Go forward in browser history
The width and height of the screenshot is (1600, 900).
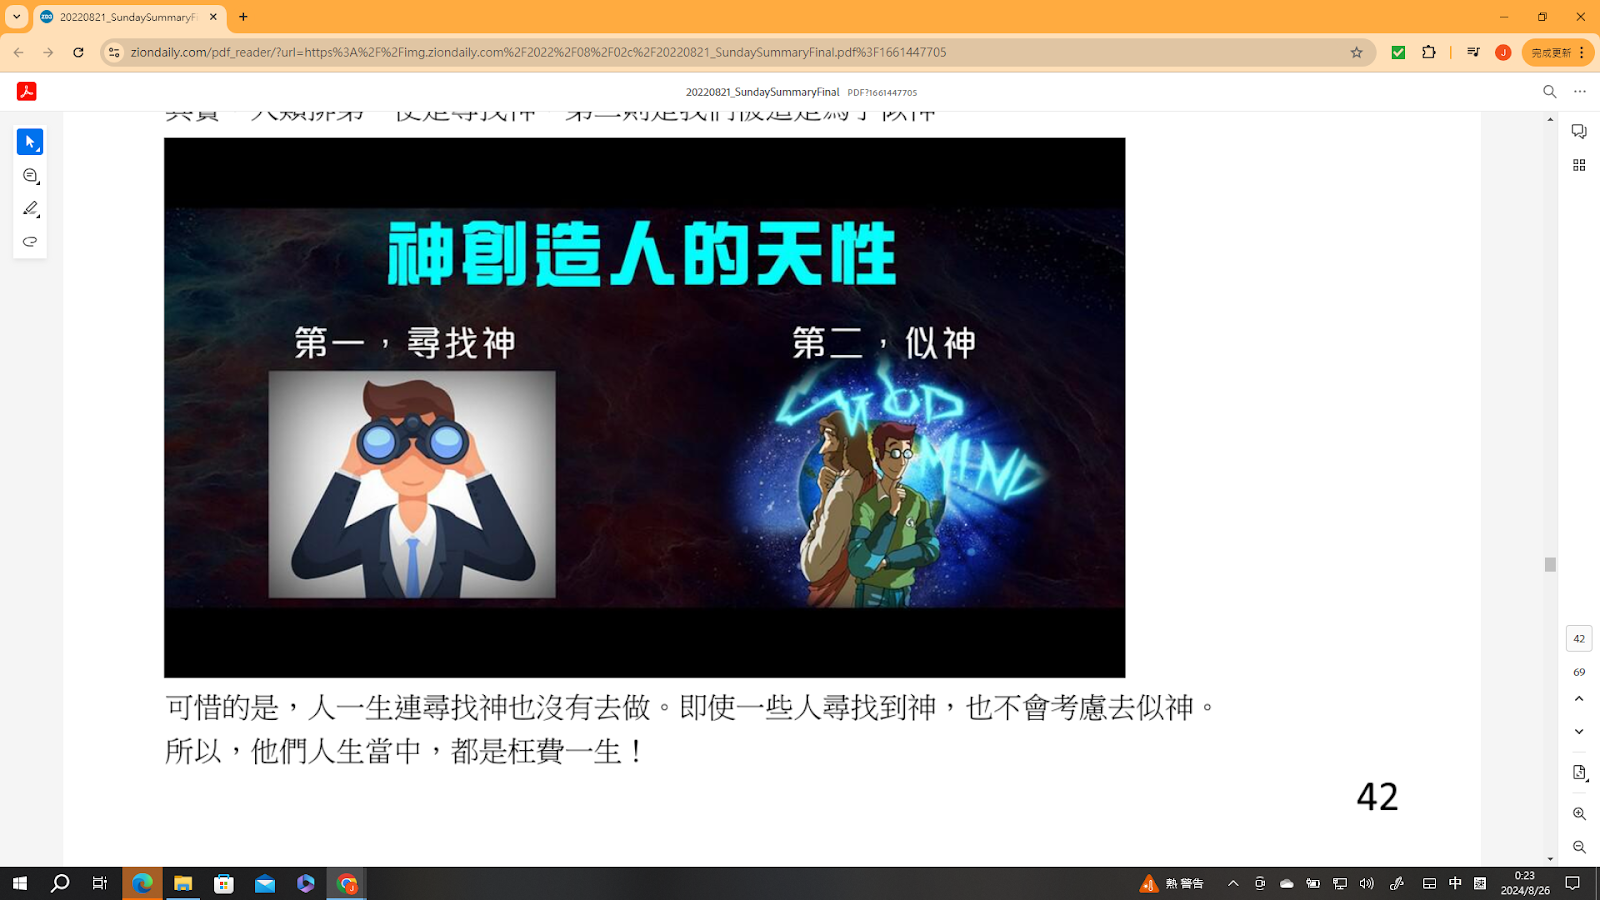coord(48,52)
